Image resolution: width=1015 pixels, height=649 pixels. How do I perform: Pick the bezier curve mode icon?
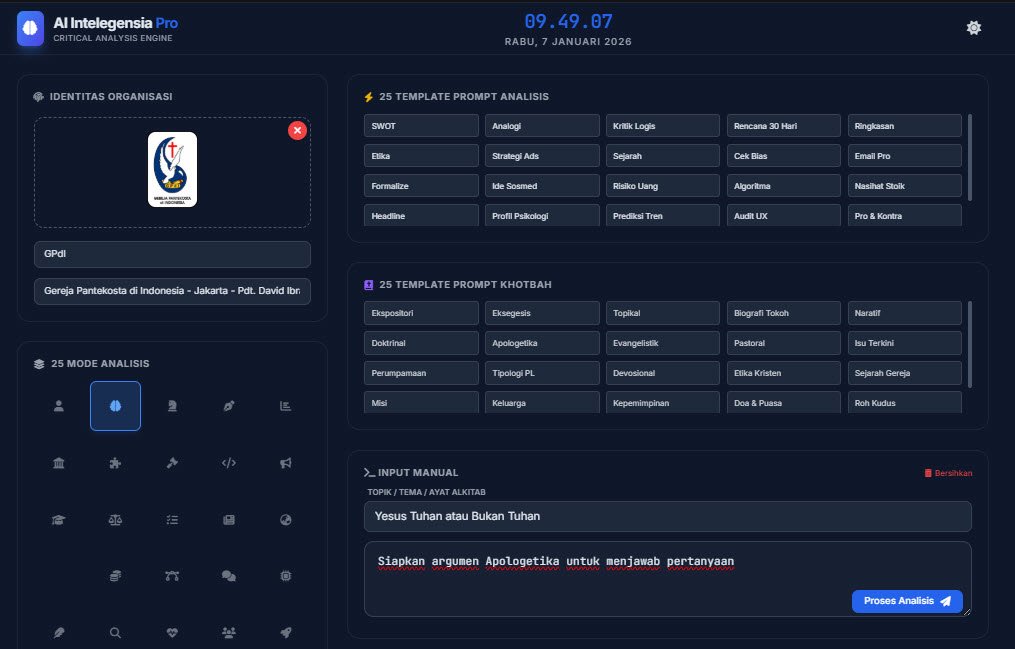[172, 576]
